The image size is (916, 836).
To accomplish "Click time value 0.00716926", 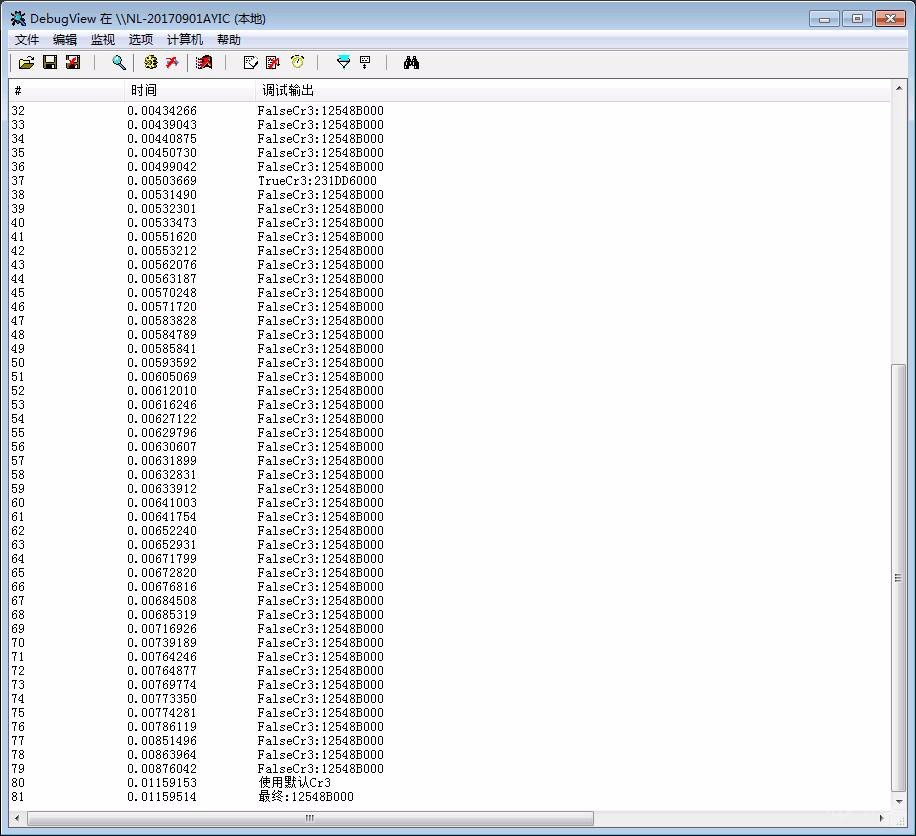I will pos(162,629).
